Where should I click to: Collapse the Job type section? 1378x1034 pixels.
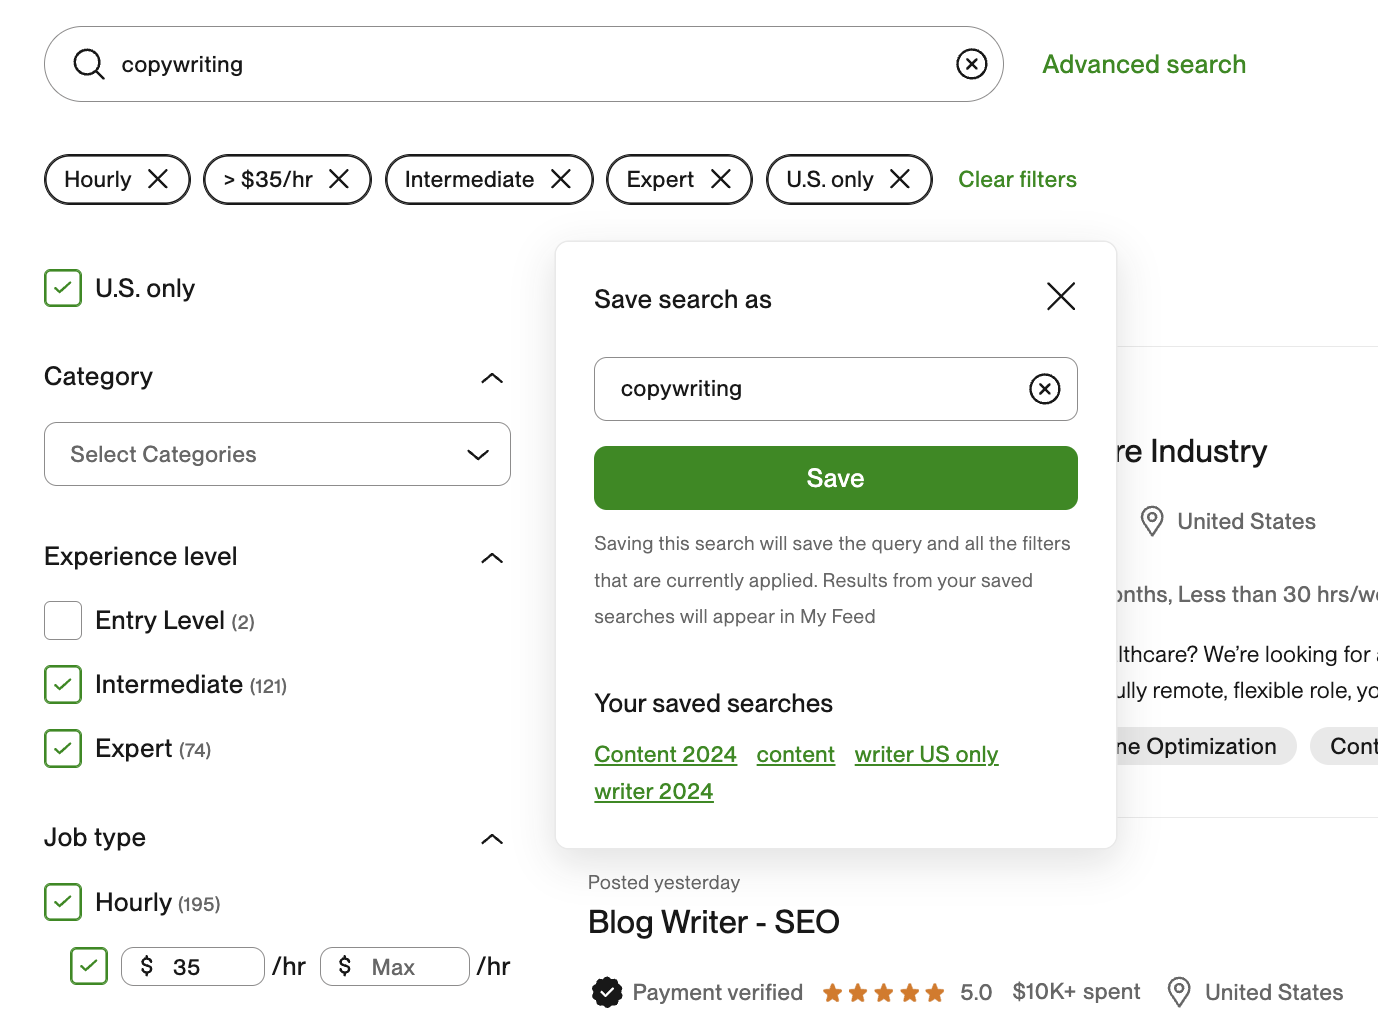pos(492,839)
